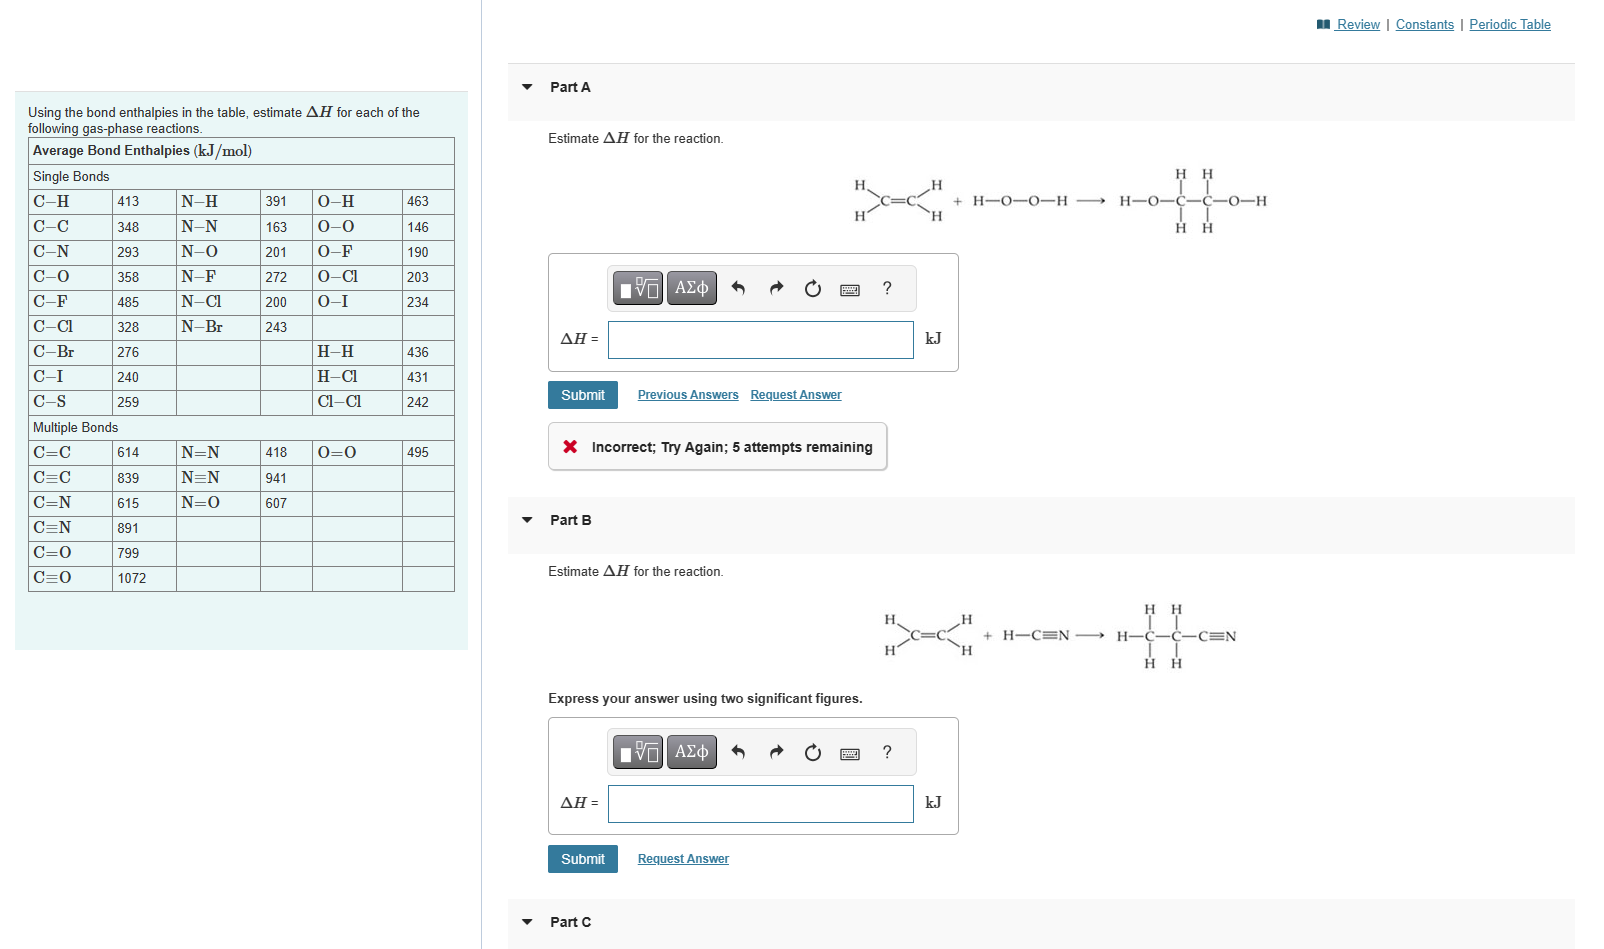Submit the Part A answer
Viewport: 1604px width, 949px height.
click(582, 395)
